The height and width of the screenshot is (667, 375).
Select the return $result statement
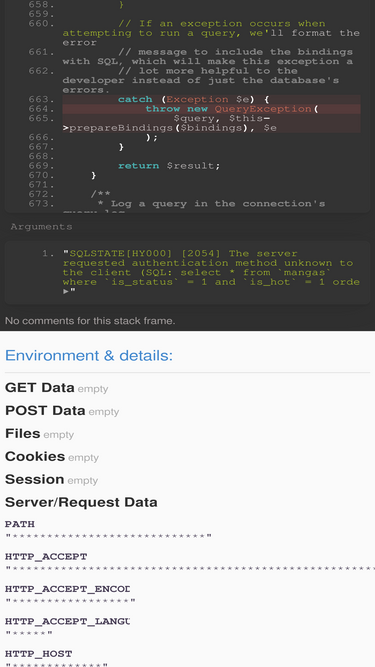coord(169,166)
